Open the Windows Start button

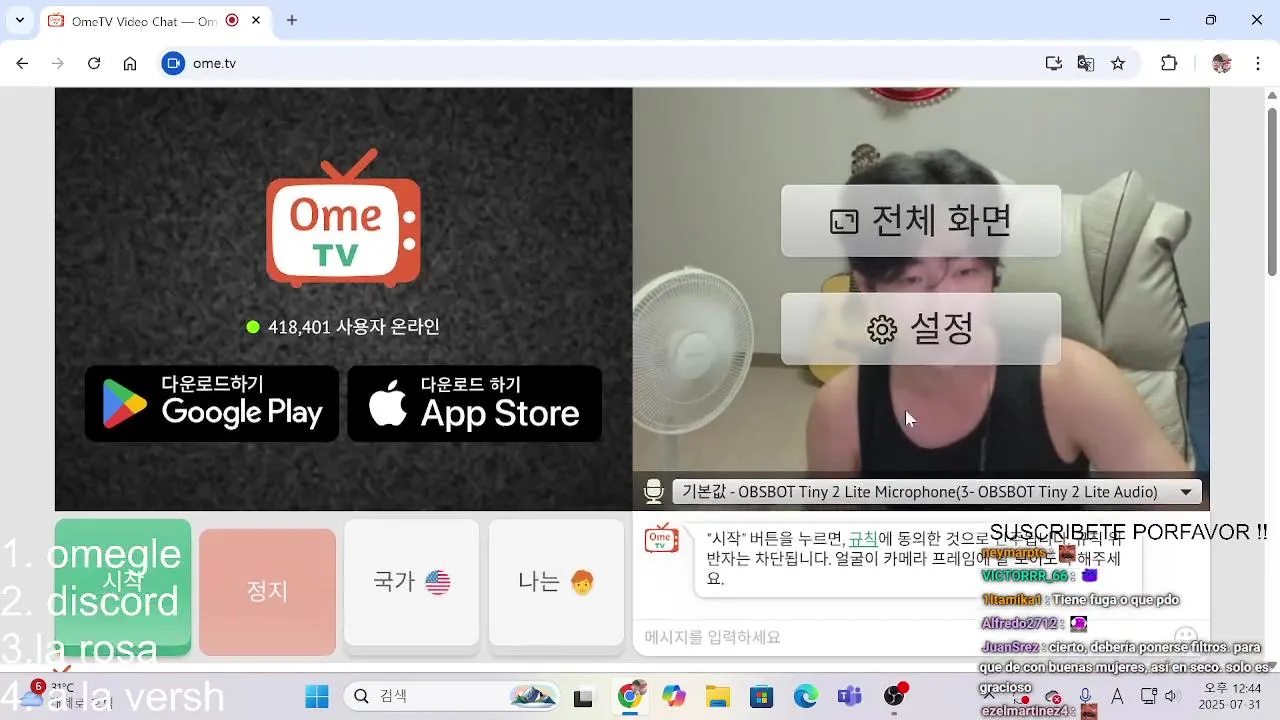317,696
